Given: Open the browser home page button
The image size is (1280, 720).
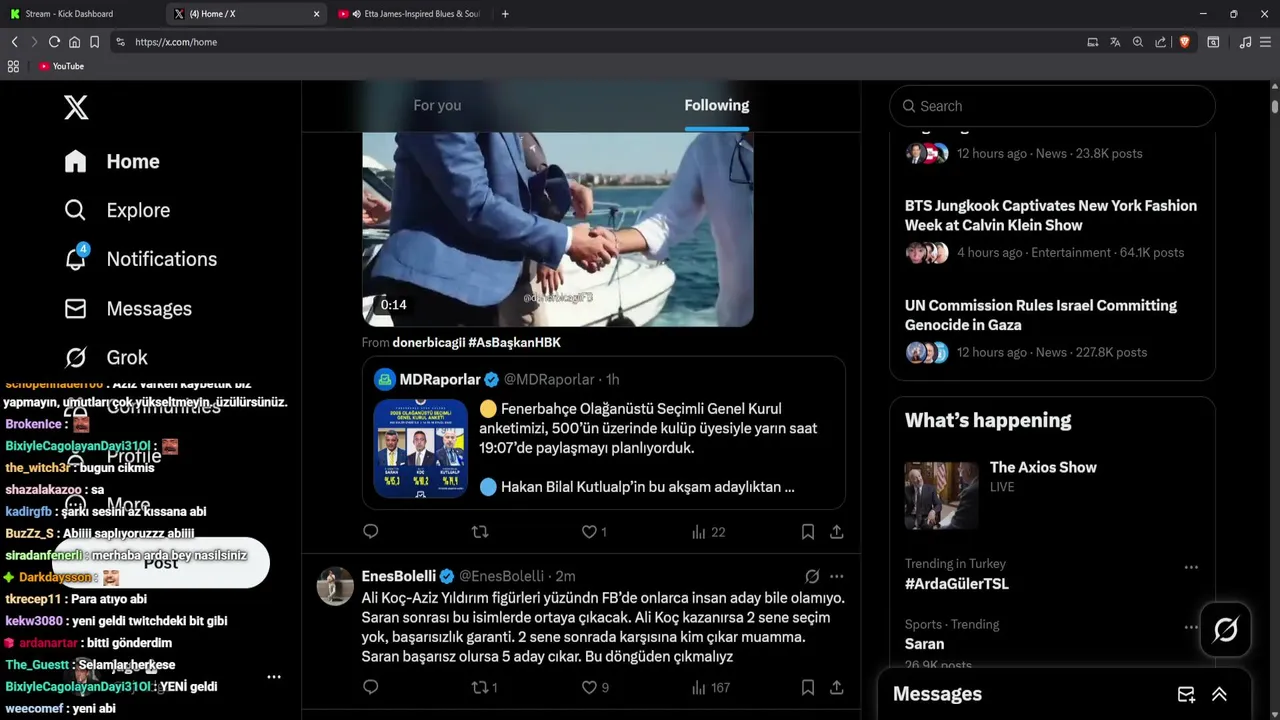Looking at the screenshot, I should coord(74,42).
